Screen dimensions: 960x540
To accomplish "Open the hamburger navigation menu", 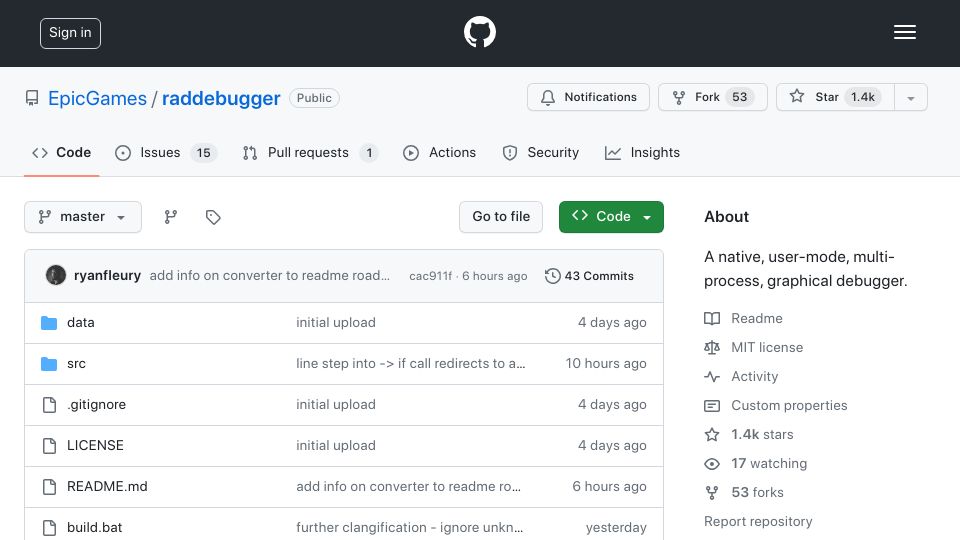I will 904,32.
